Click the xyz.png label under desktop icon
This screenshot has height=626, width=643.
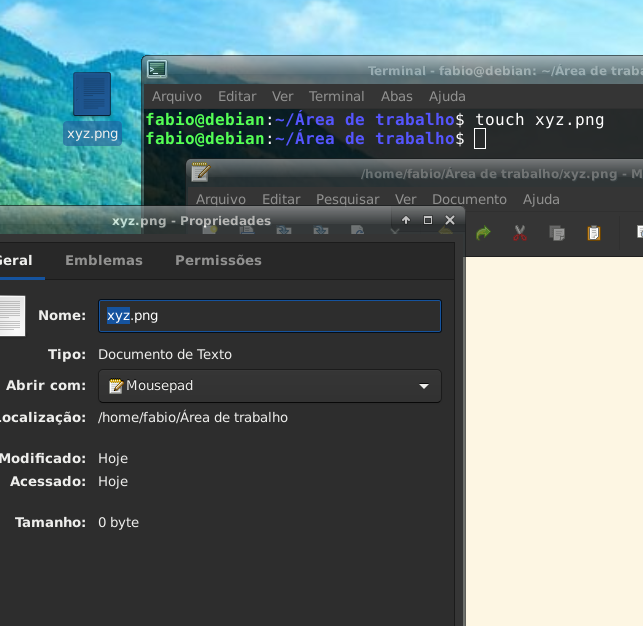click(x=92, y=134)
